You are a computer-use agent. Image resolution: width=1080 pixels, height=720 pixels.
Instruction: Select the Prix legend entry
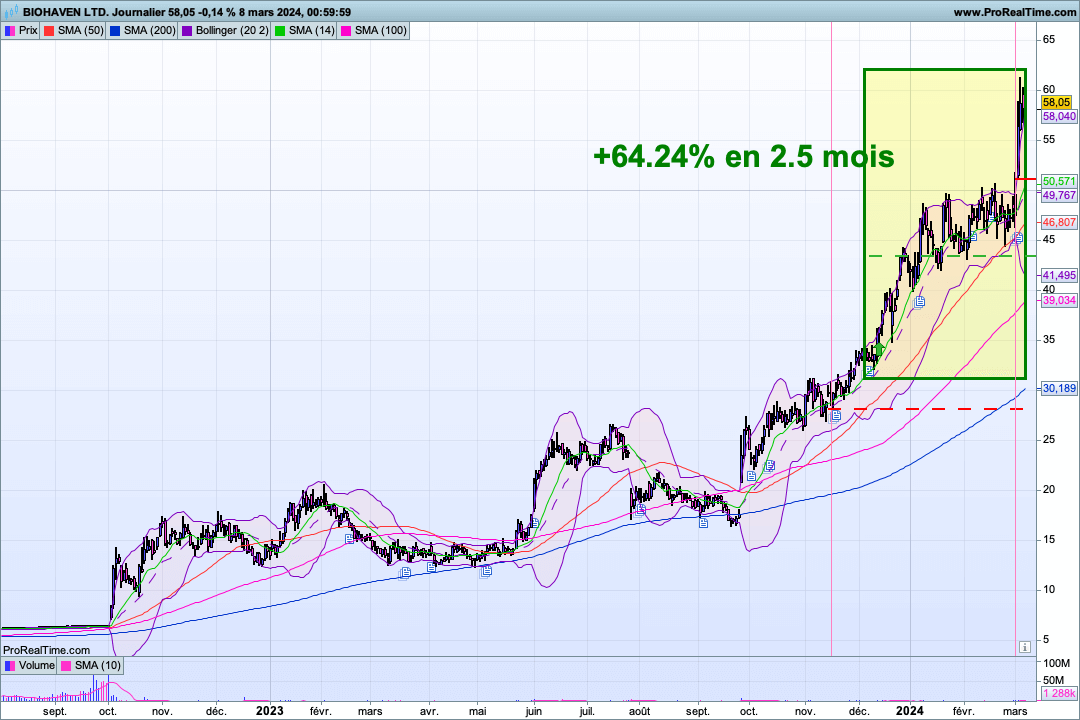pyautogui.click(x=21, y=30)
